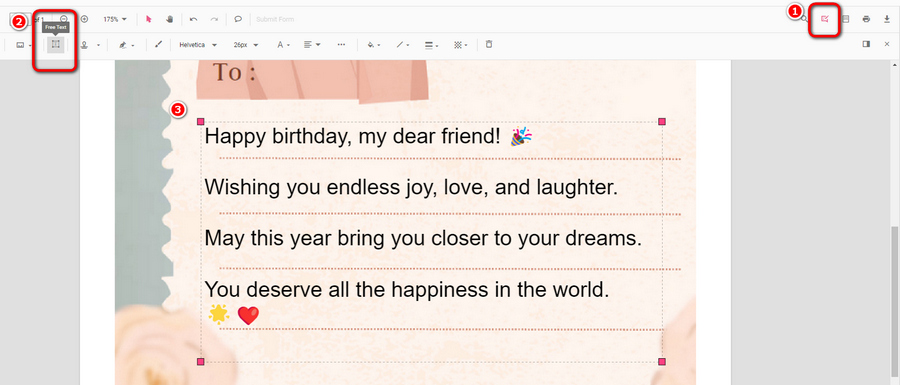Viewport: 900px width, 385px height.
Task: Open the text alignment dropdown
Action: click(312, 44)
